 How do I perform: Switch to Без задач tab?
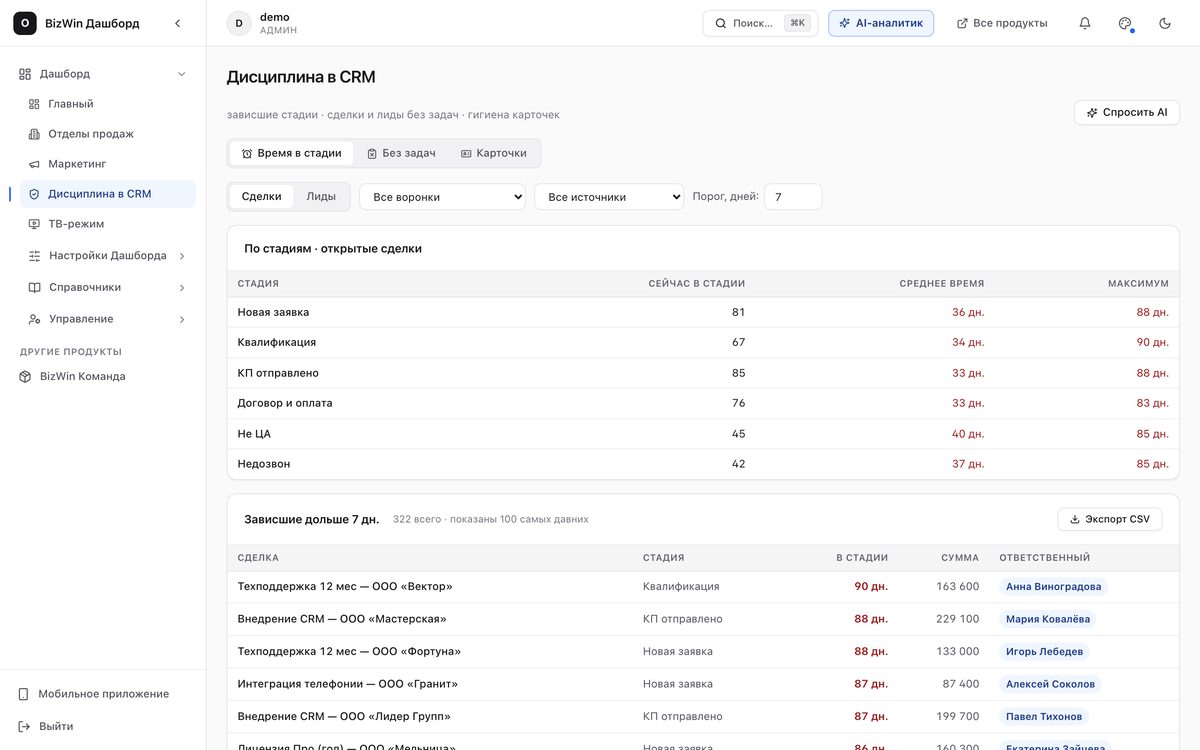click(401, 153)
